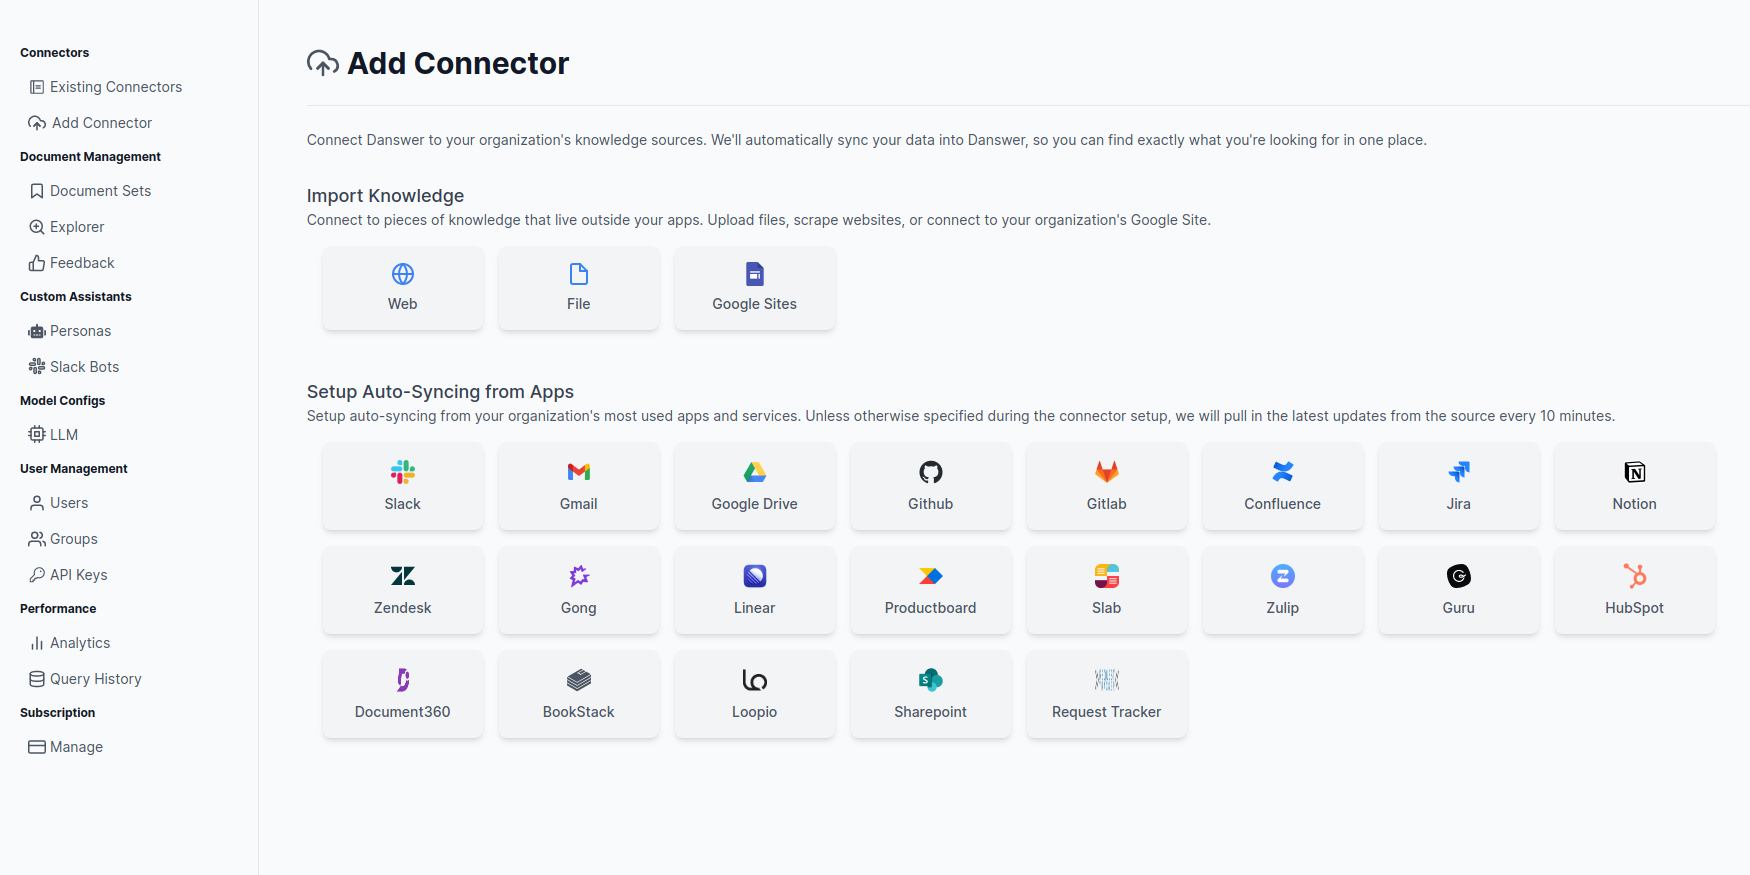
Task: Open Existing Connectors in sidebar
Action: click(x=116, y=87)
